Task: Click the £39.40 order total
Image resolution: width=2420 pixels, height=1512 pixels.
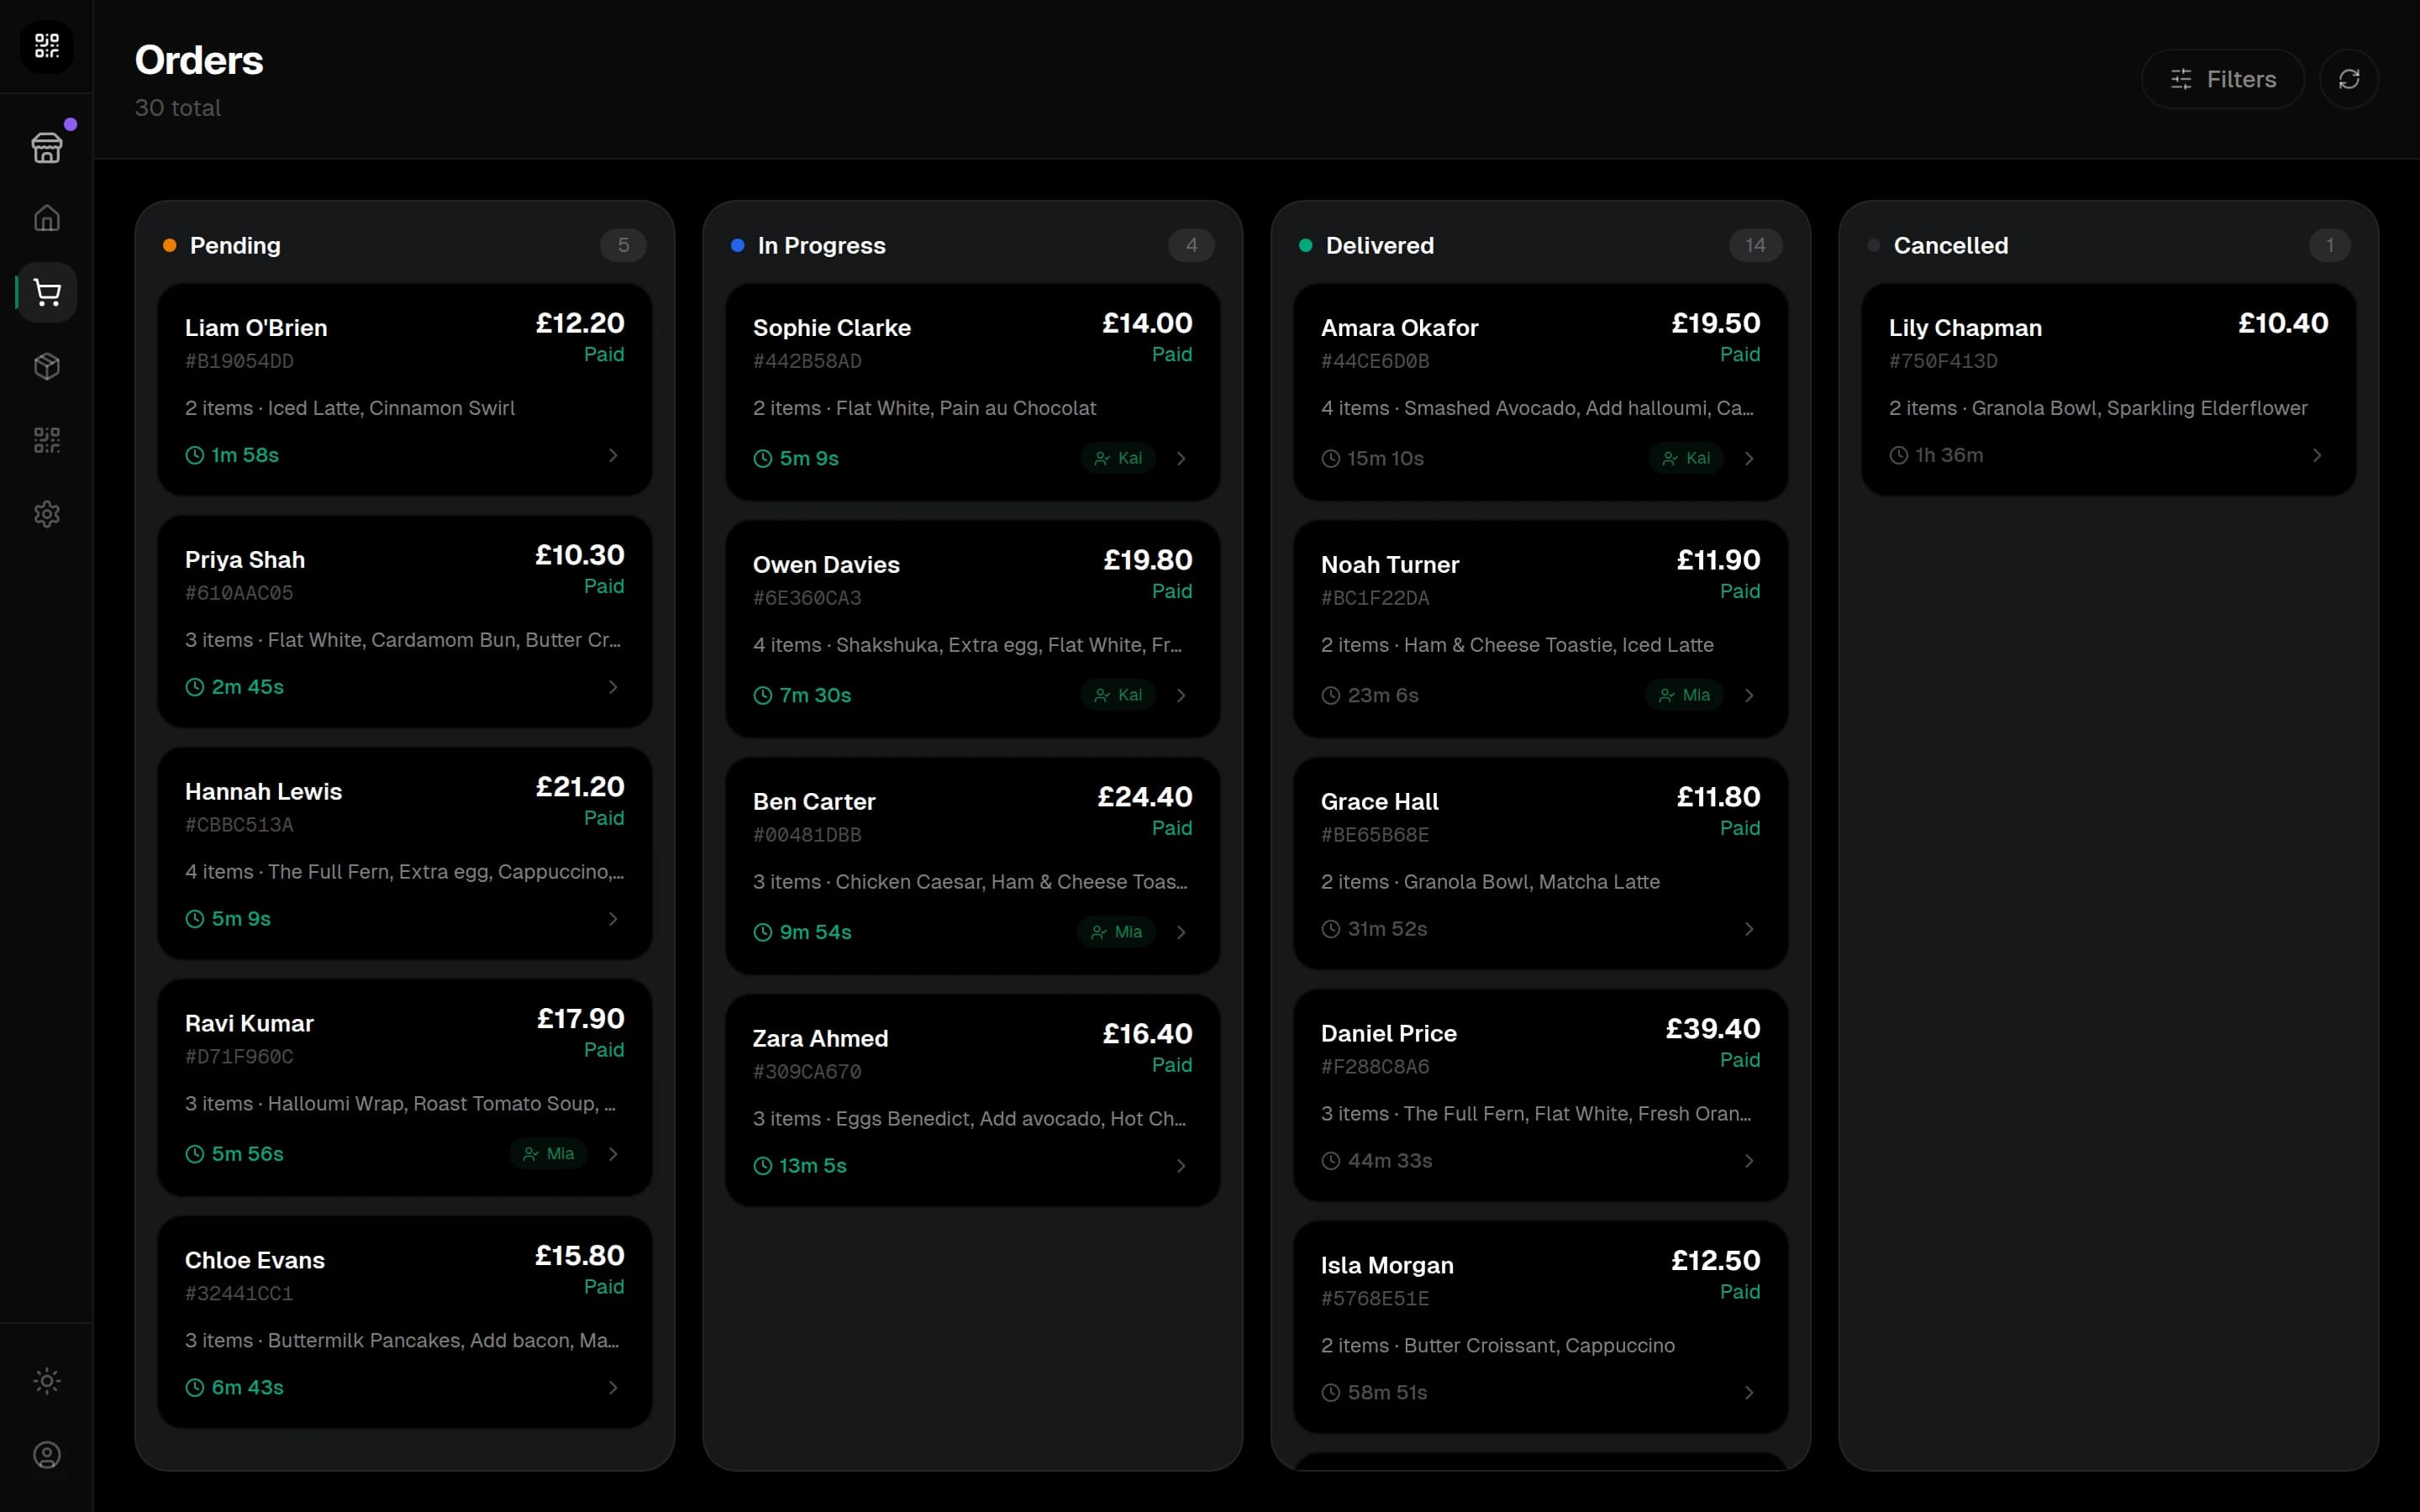Action: tap(1712, 1028)
